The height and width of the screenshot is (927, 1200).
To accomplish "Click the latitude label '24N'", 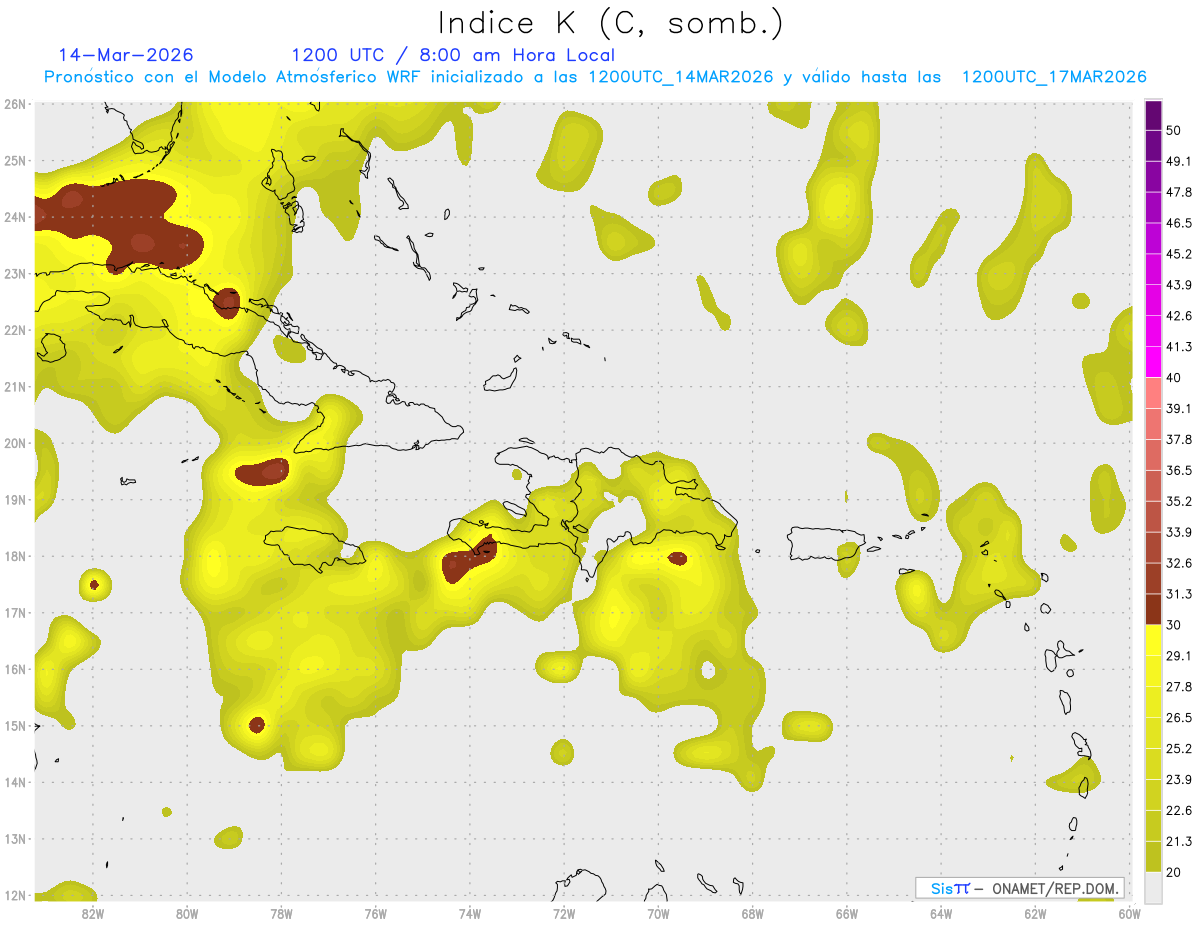I will click(x=15, y=217).
